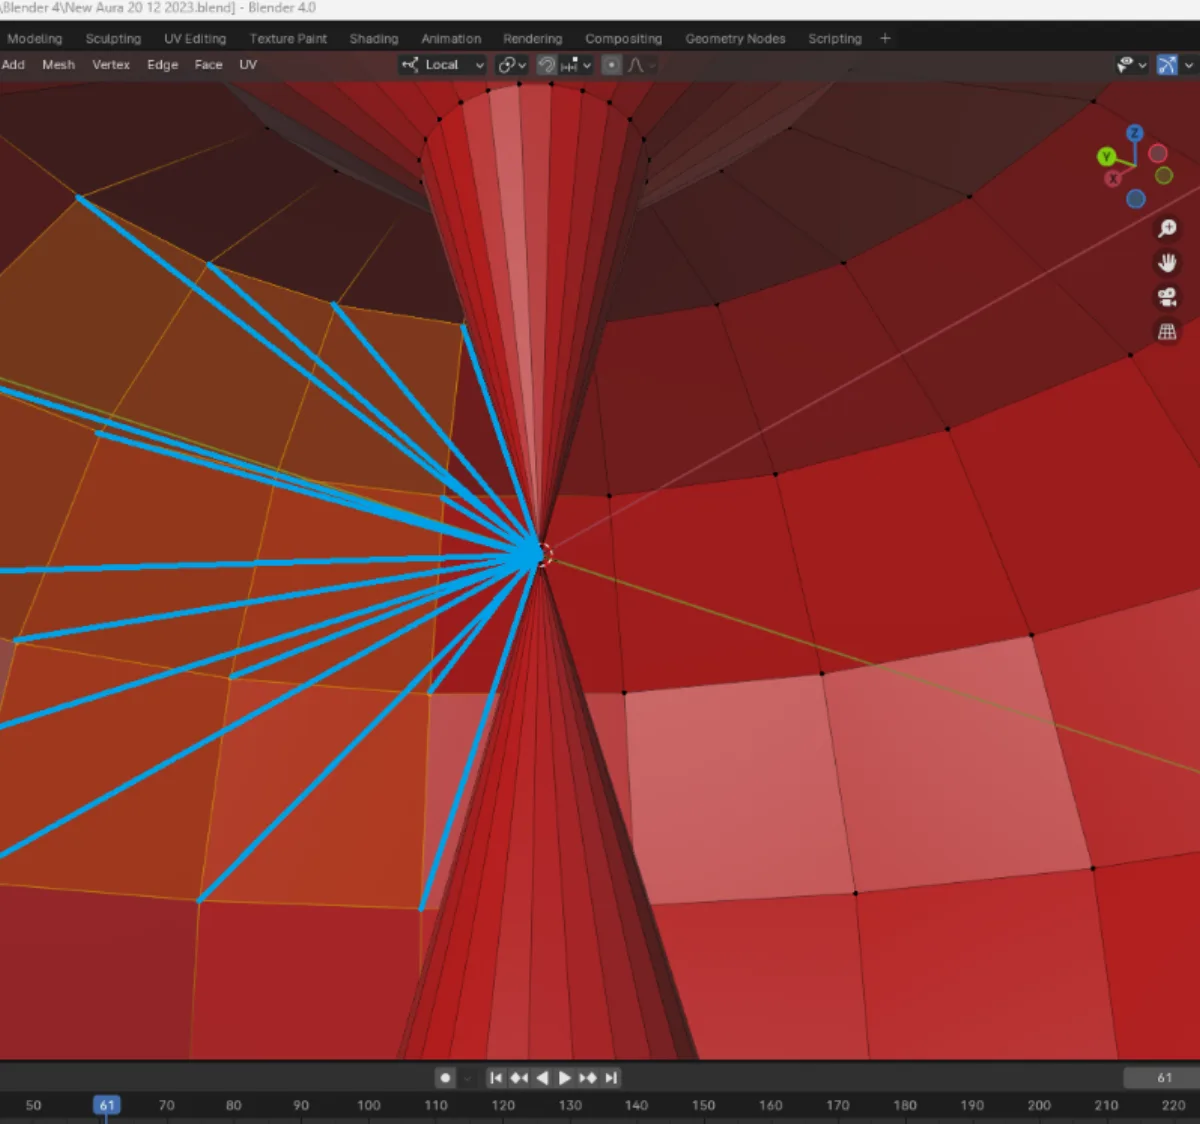
Task: Open the Rendering workspace tab
Action: 533,39
